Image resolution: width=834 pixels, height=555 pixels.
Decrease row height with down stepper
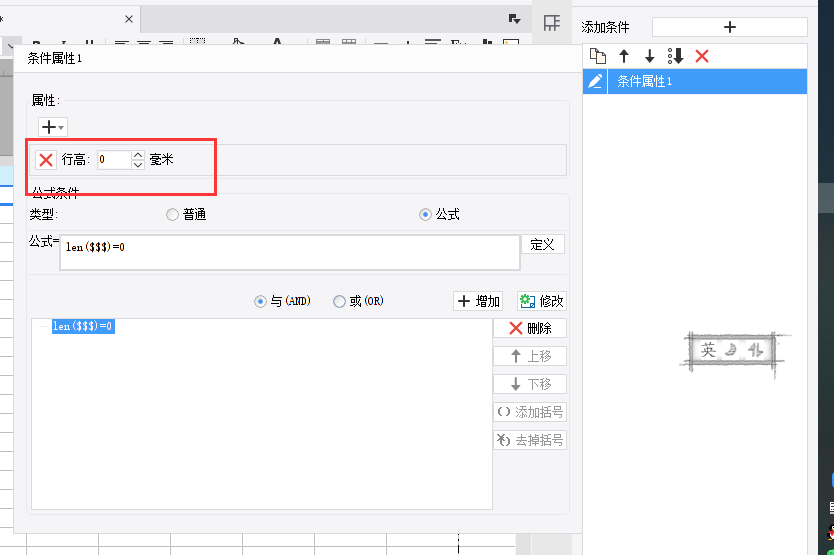click(138, 164)
